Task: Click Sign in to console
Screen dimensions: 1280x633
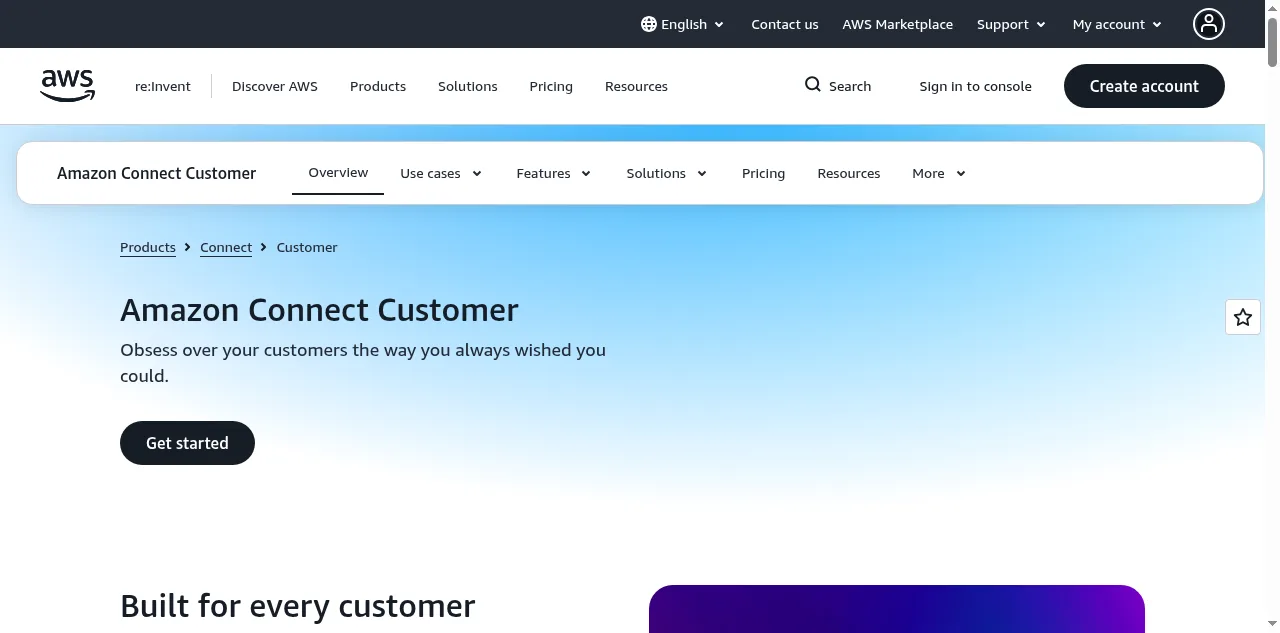Action: 975,86
